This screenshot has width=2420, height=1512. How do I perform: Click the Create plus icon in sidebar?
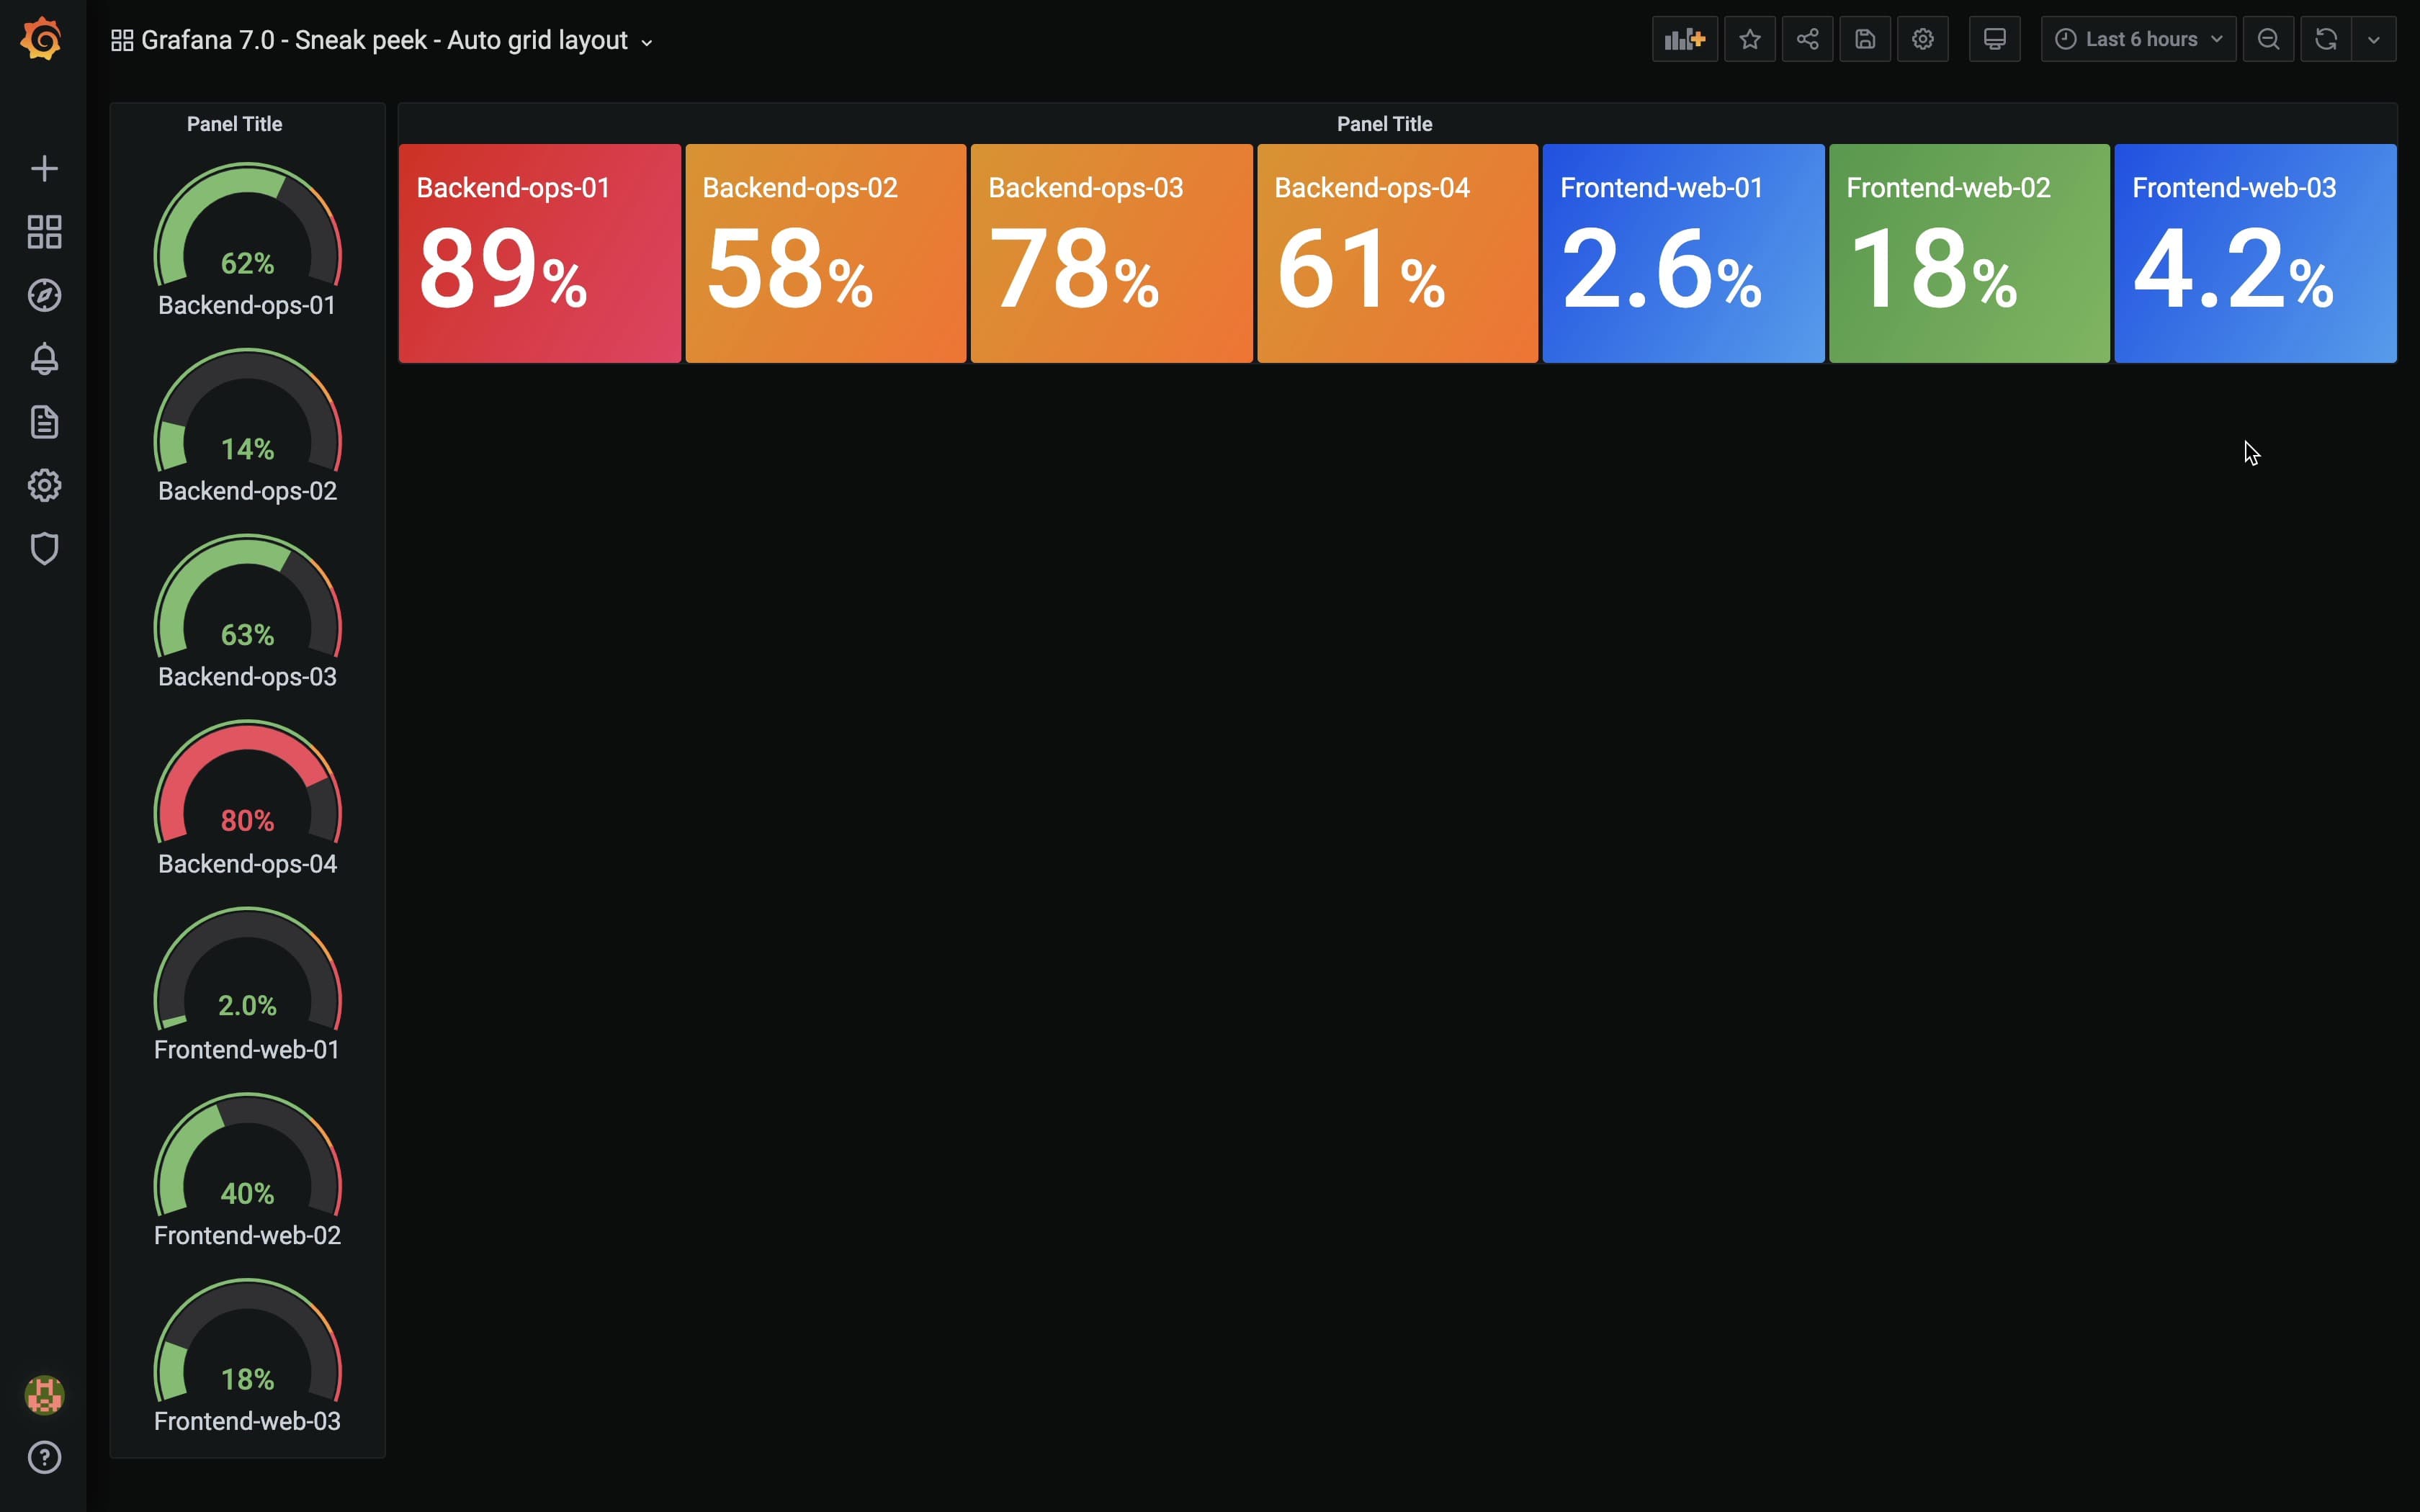coord(44,168)
